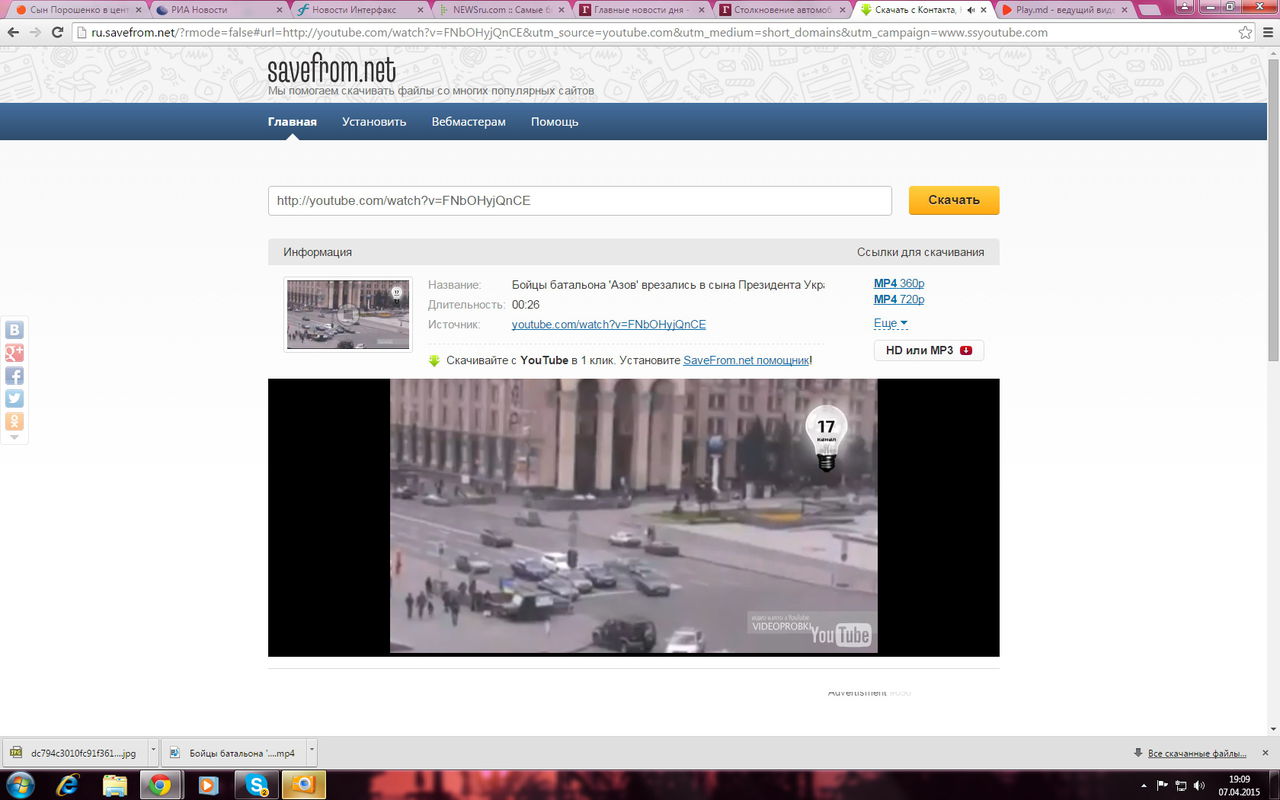Open the downloaded dc794c3010fc91f361 jpg file
This screenshot has width=1280, height=800.
pos(76,753)
